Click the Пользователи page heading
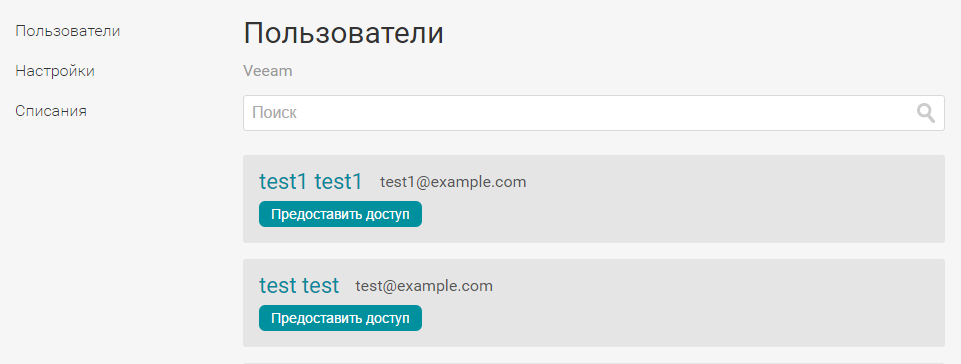 (x=343, y=34)
